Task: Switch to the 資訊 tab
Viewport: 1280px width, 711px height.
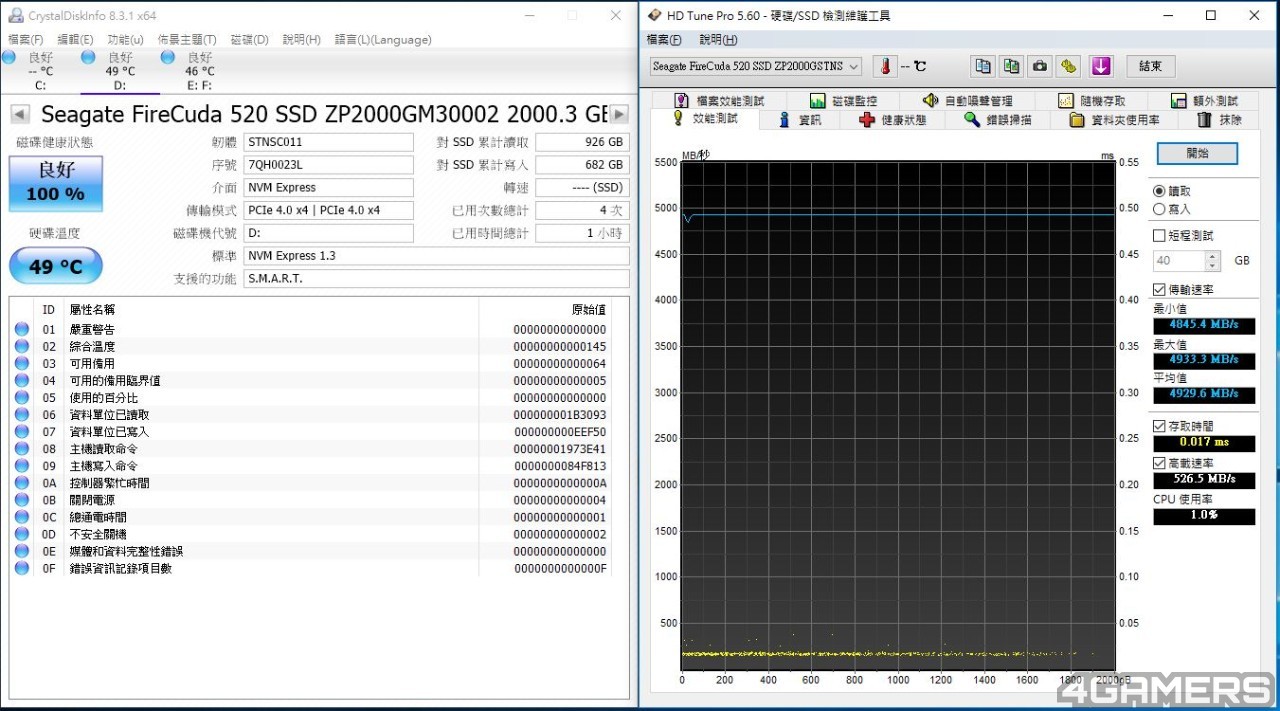Action: click(x=800, y=120)
